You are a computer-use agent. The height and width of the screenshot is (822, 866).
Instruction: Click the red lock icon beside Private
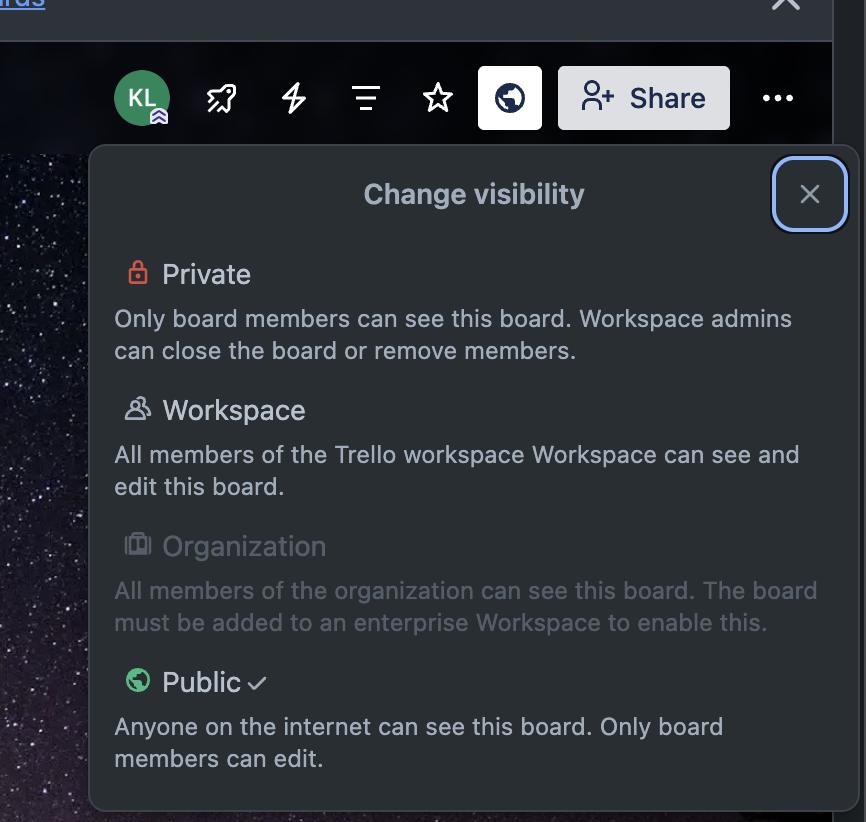pyautogui.click(x=138, y=273)
